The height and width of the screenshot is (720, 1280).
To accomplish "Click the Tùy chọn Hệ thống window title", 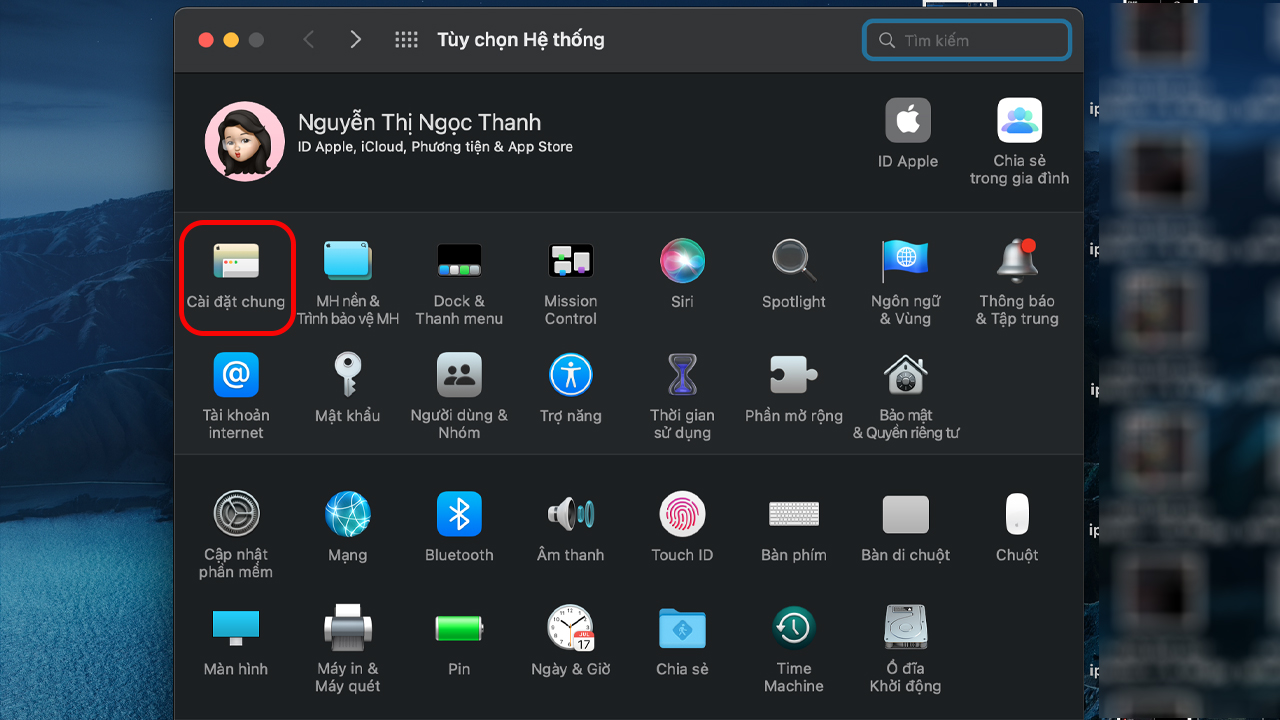I will tap(521, 40).
